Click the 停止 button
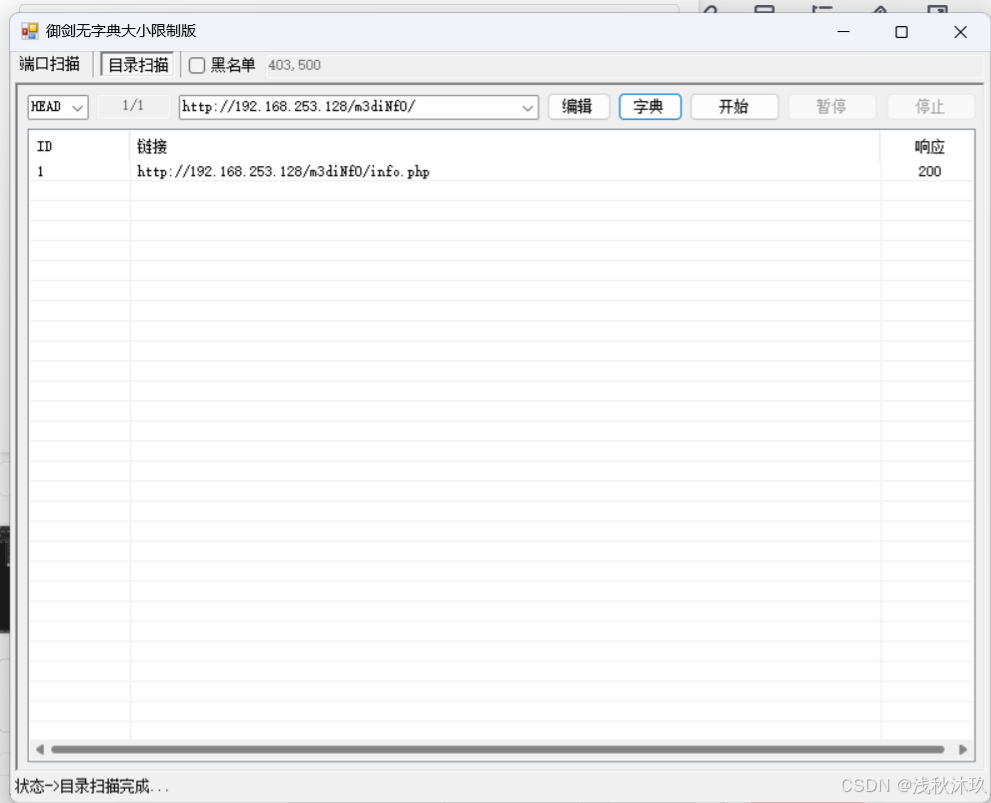Screen dimensions: 991x803 930,107
